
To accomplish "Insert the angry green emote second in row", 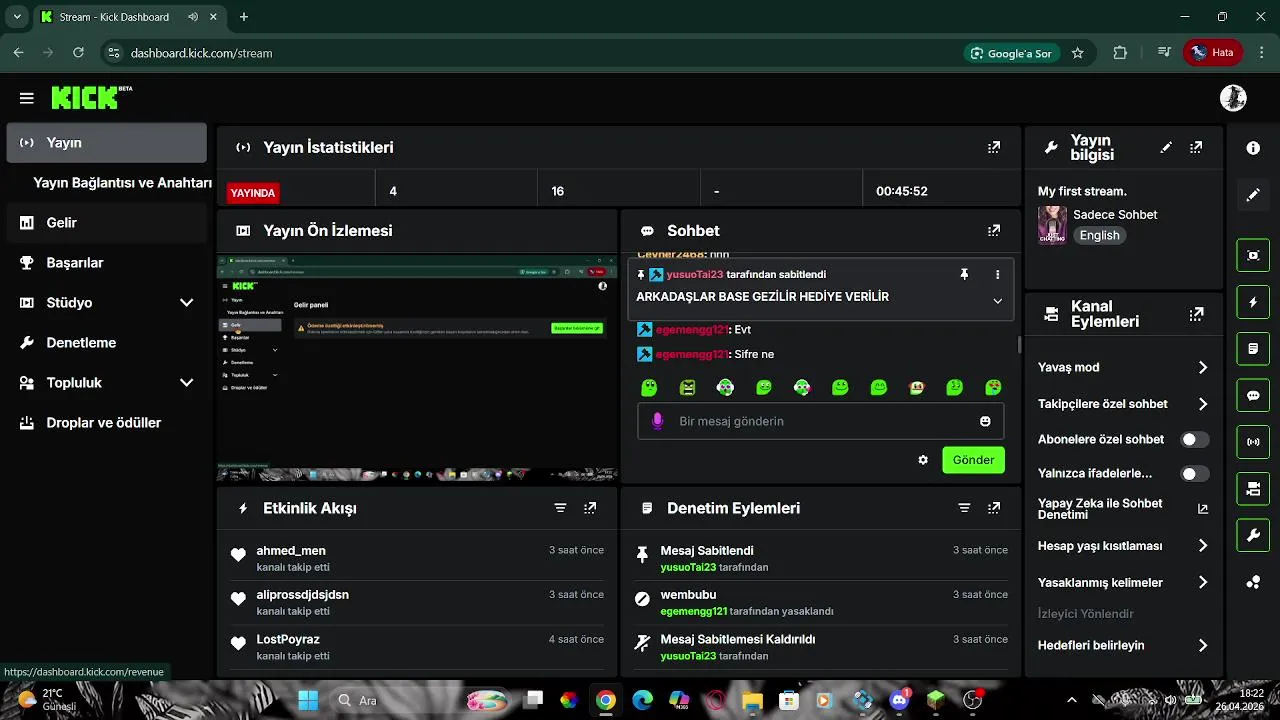I will coord(687,387).
